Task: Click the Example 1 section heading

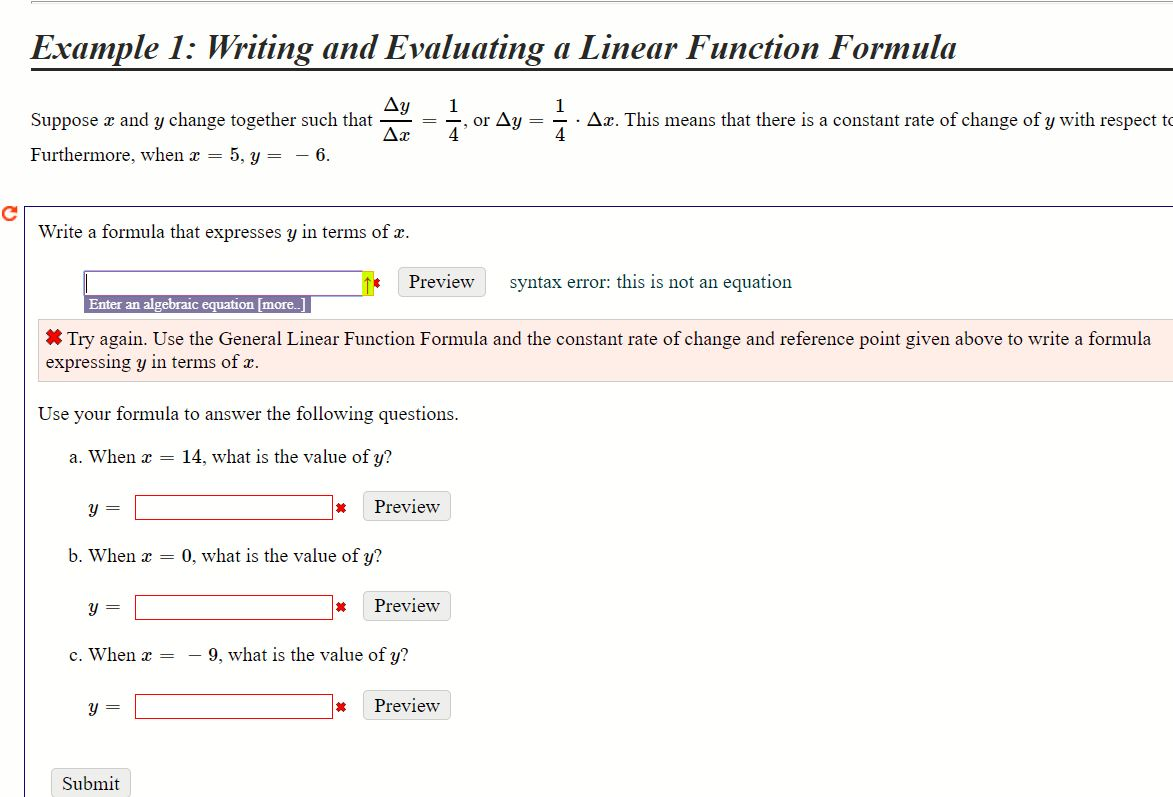Action: point(494,47)
